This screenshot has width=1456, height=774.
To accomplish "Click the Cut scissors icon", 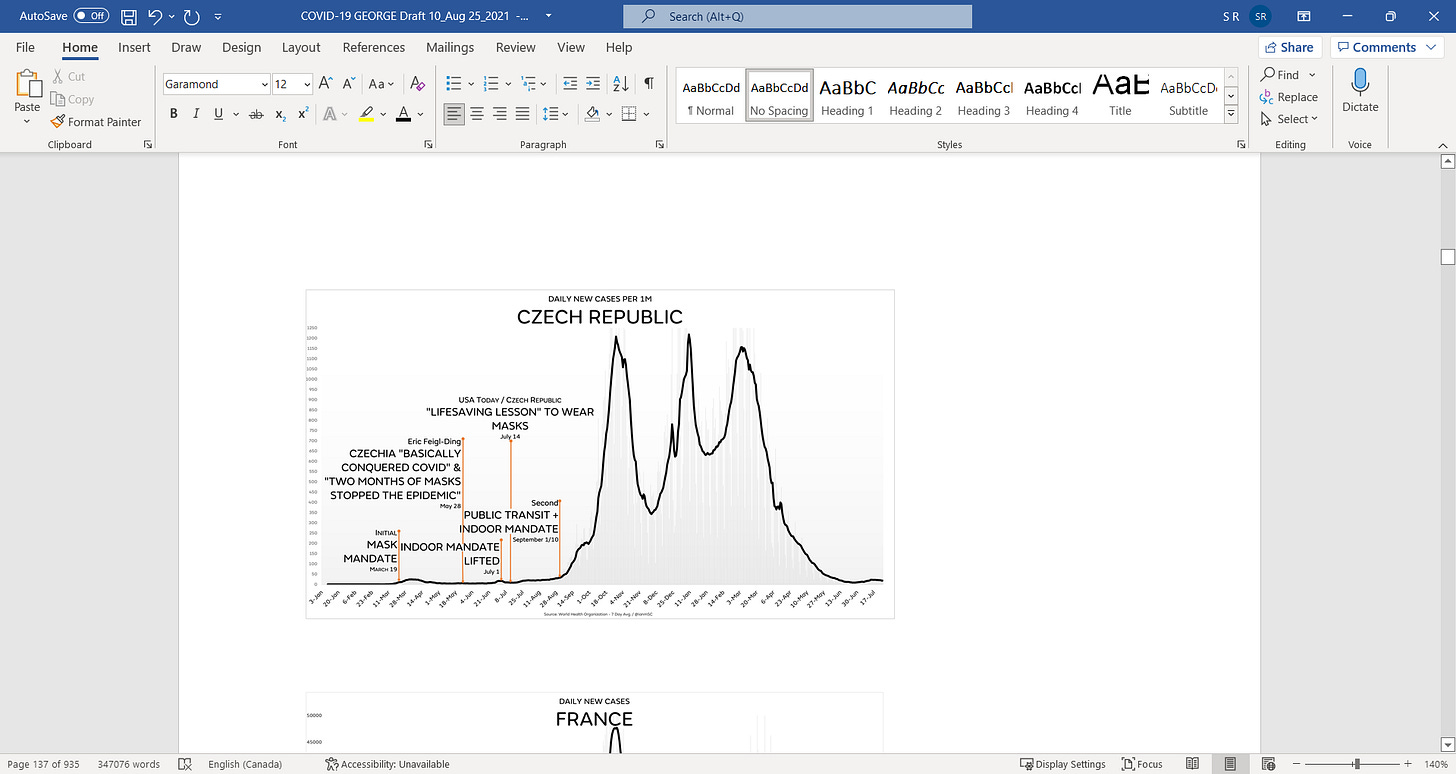I will tap(58, 76).
